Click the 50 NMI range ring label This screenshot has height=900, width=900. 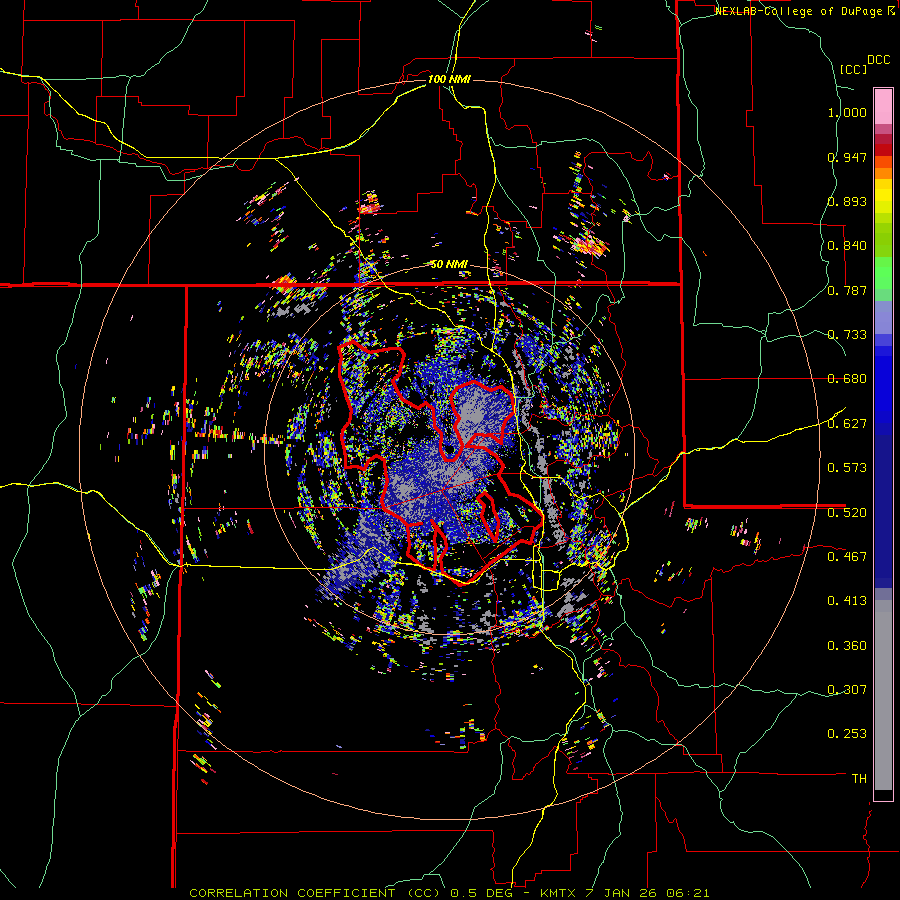pyautogui.click(x=449, y=265)
